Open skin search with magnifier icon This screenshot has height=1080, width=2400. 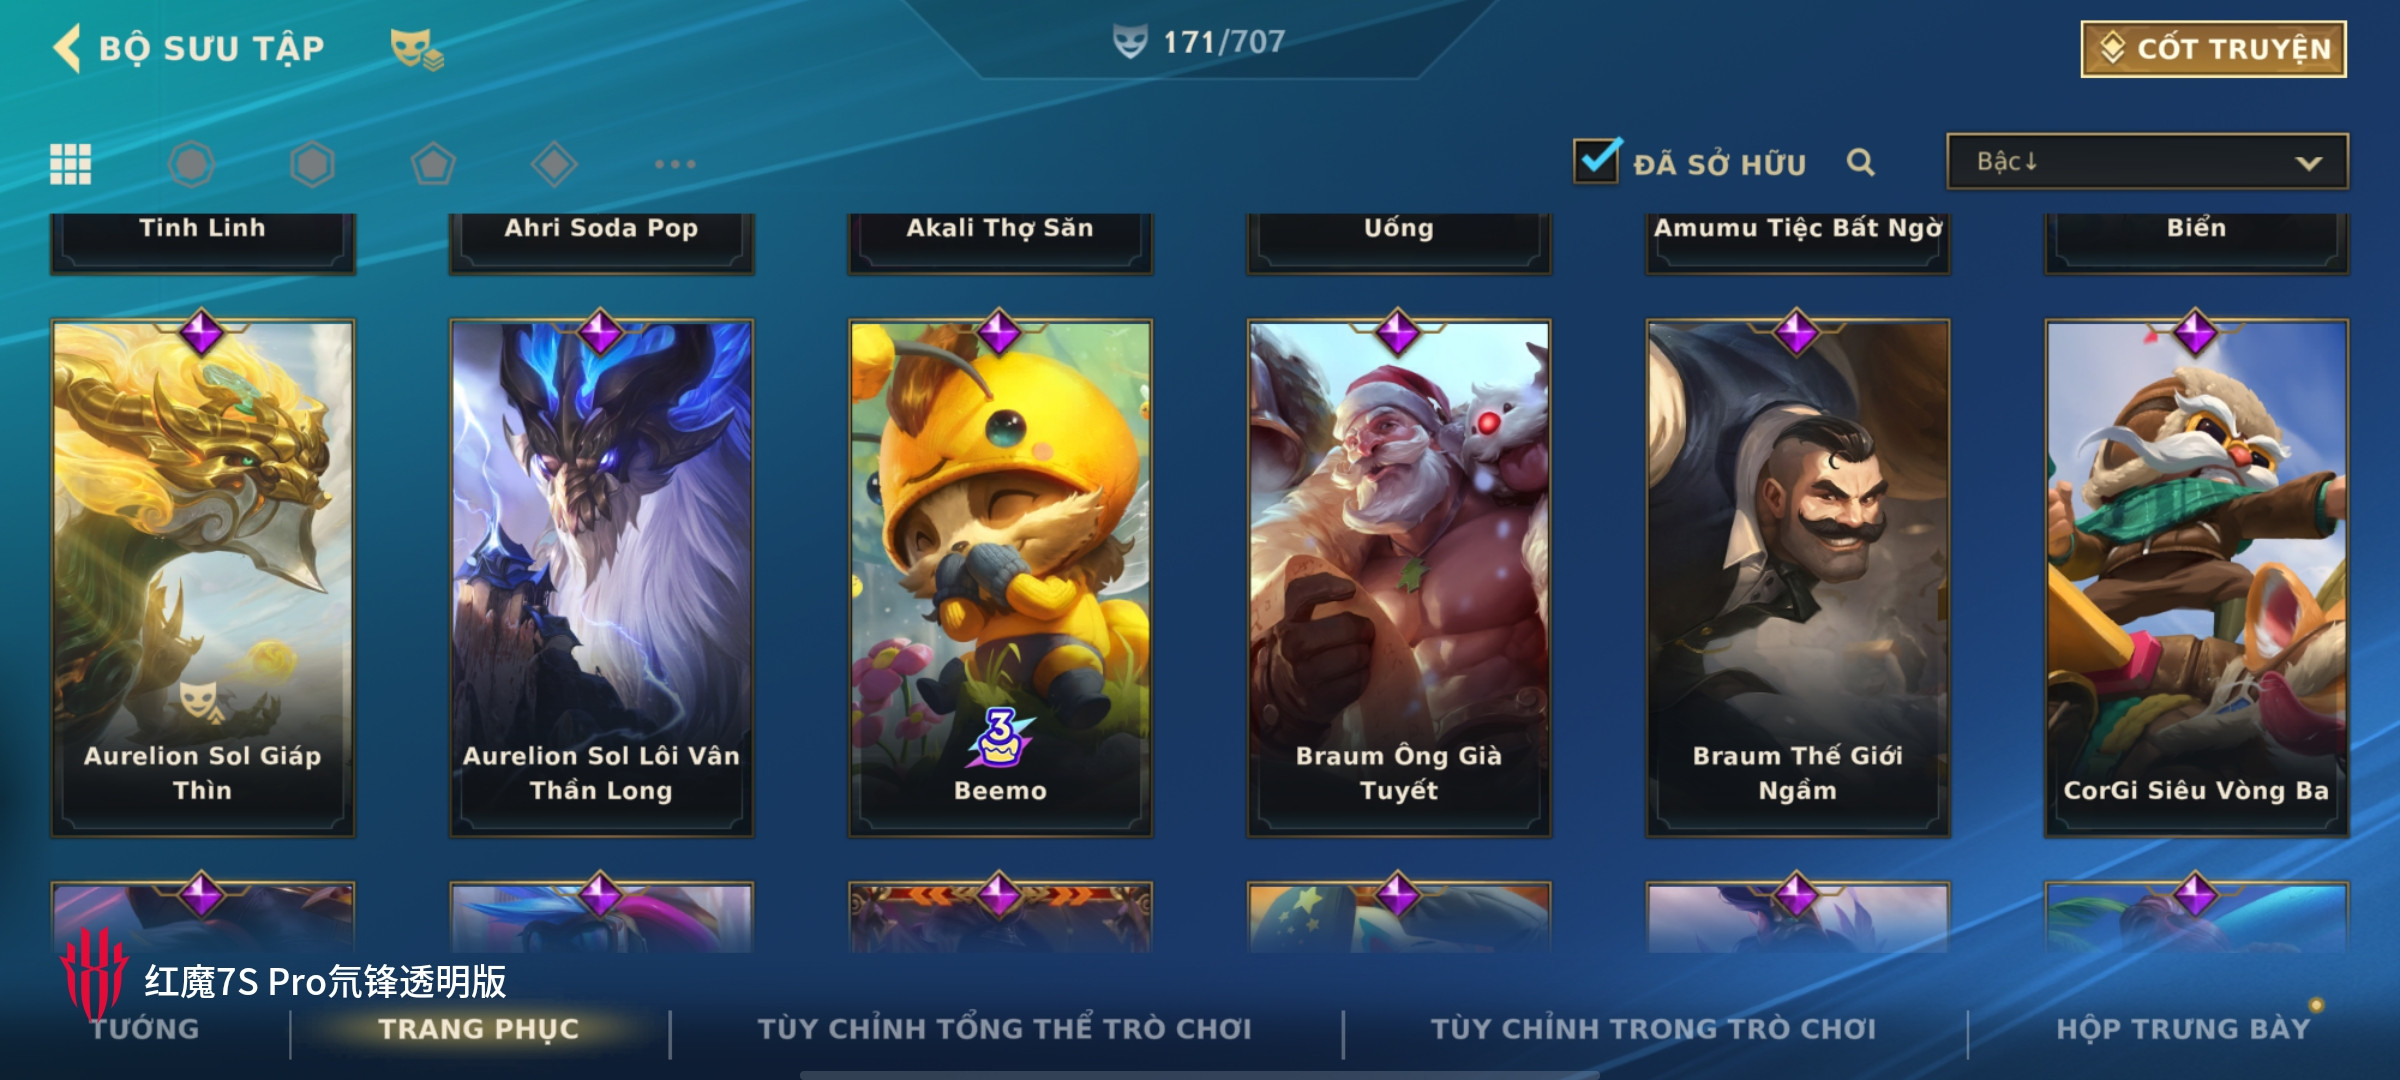click(x=1860, y=162)
